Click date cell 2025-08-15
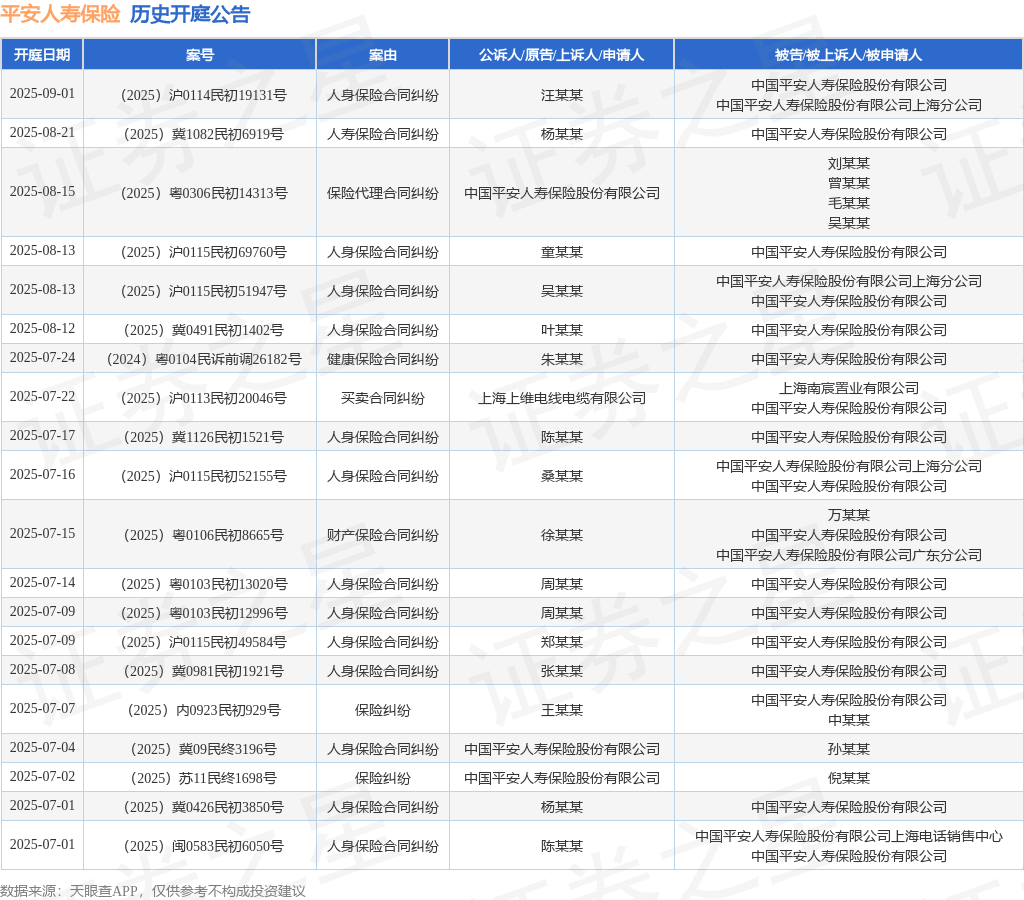This screenshot has height=900, width=1024. (42, 191)
